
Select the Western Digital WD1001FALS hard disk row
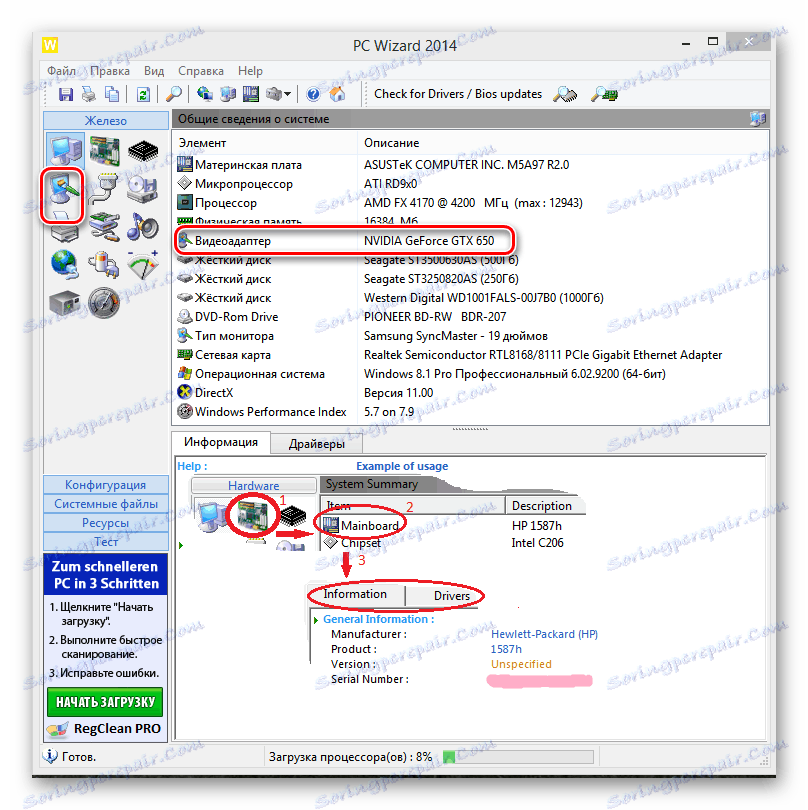470,298
